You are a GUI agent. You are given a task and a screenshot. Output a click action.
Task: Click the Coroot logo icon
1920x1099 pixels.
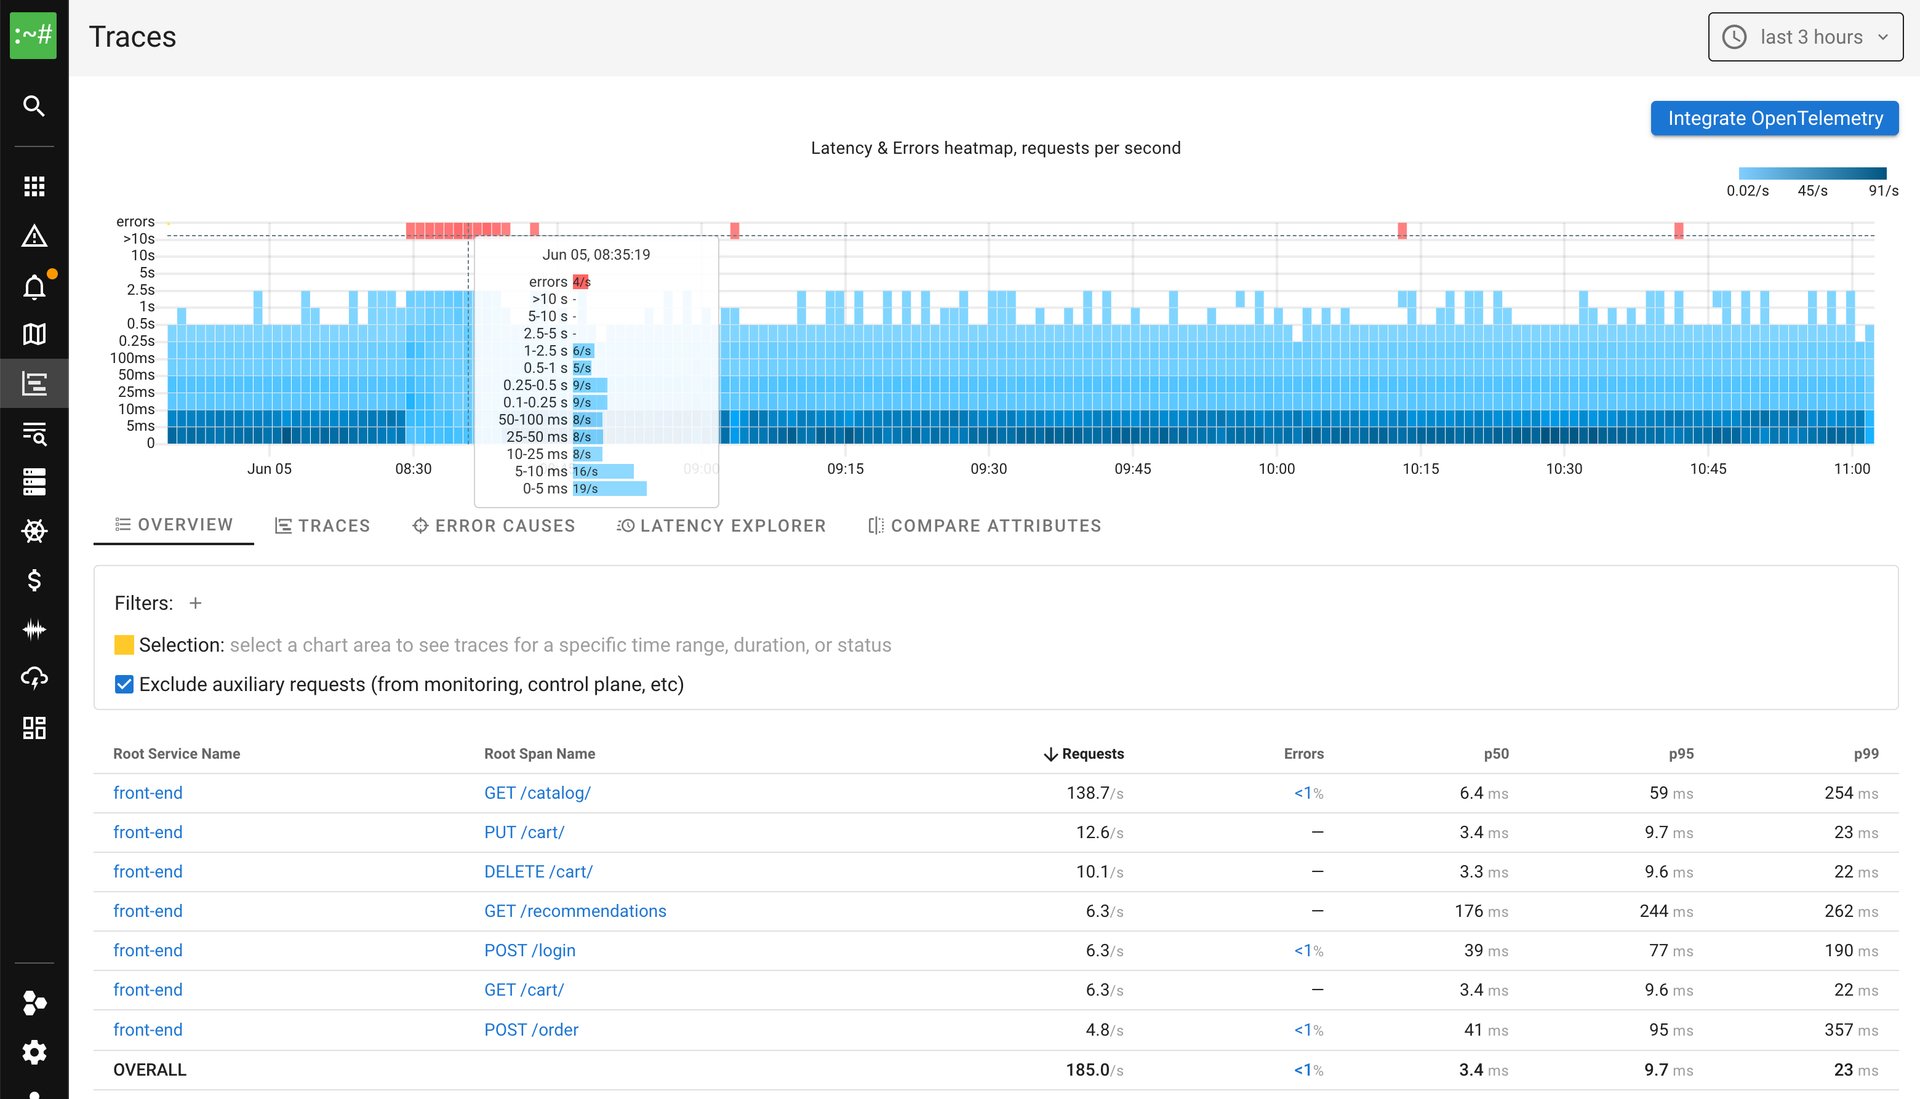pyautogui.click(x=33, y=36)
